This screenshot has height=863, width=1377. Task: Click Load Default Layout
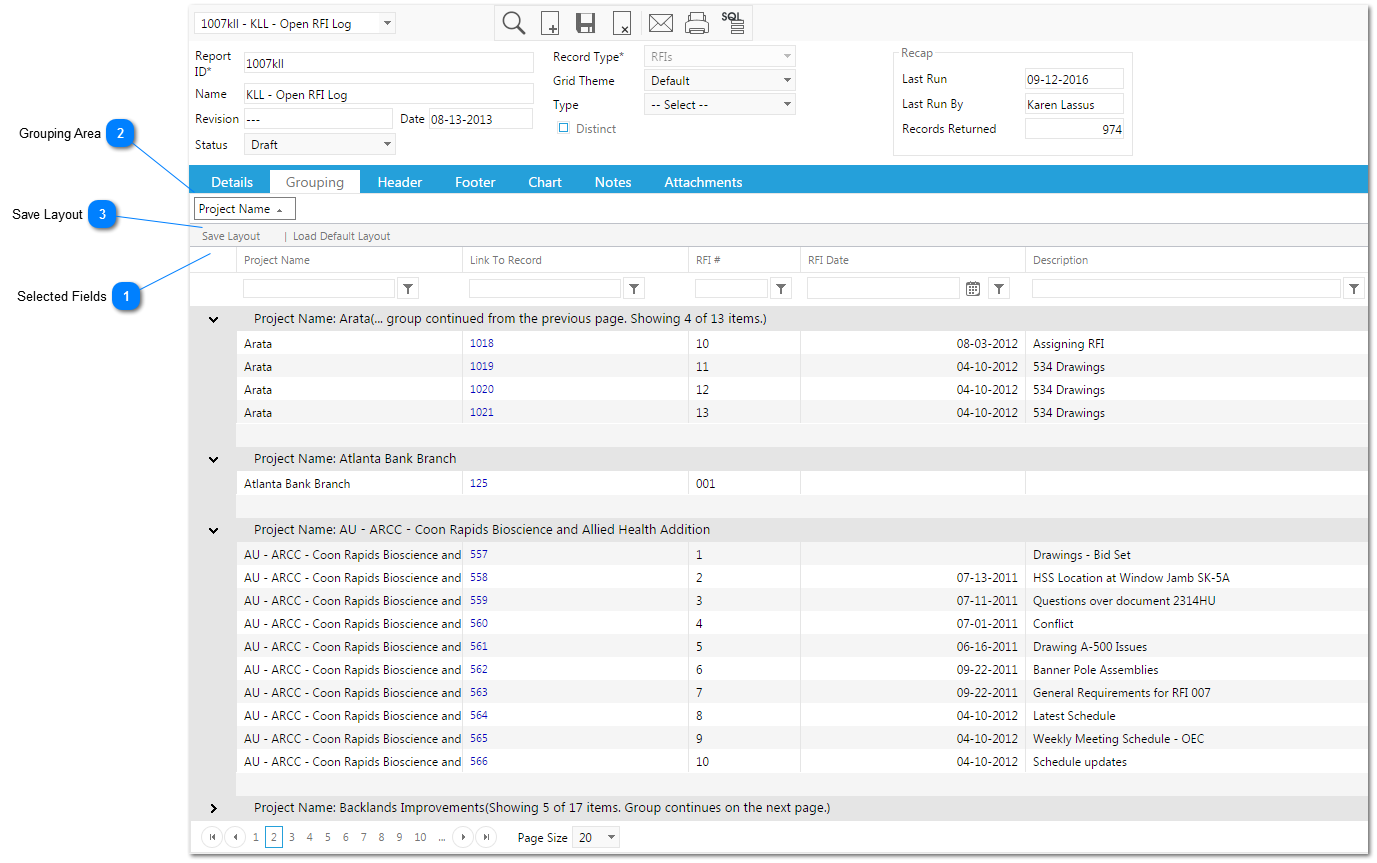(341, 236)
